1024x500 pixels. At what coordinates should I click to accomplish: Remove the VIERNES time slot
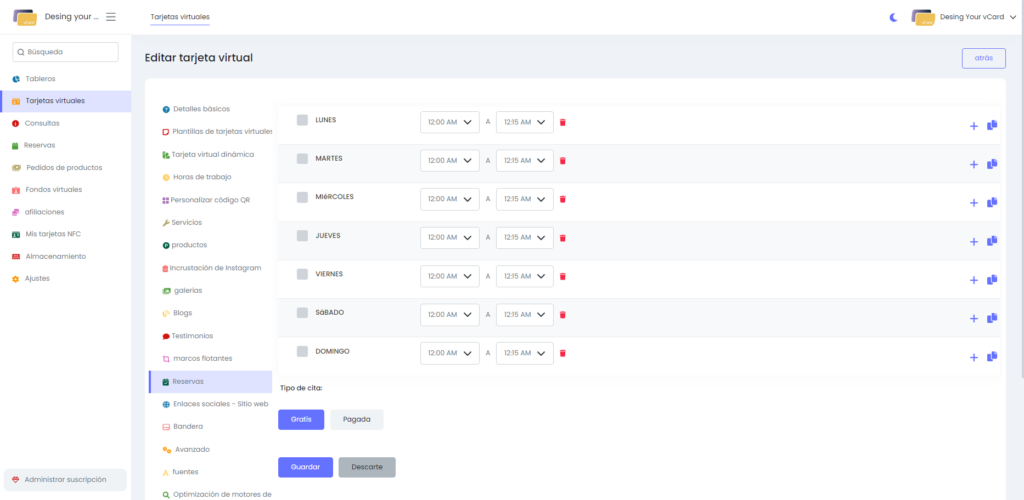pyautogui.click(x=562, y=276)
